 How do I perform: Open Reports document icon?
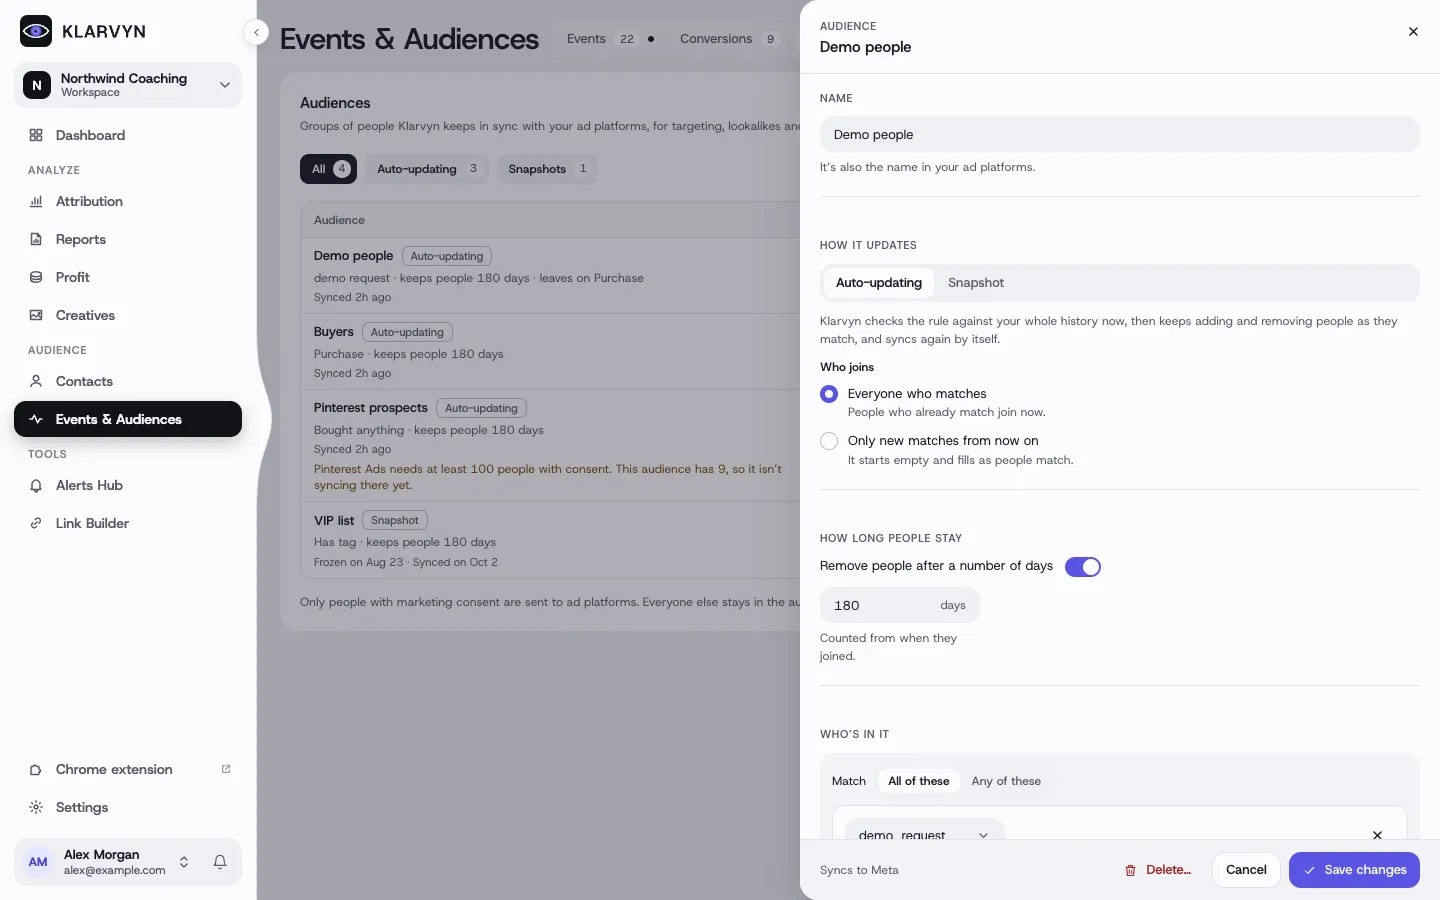(x=36, y=239)
